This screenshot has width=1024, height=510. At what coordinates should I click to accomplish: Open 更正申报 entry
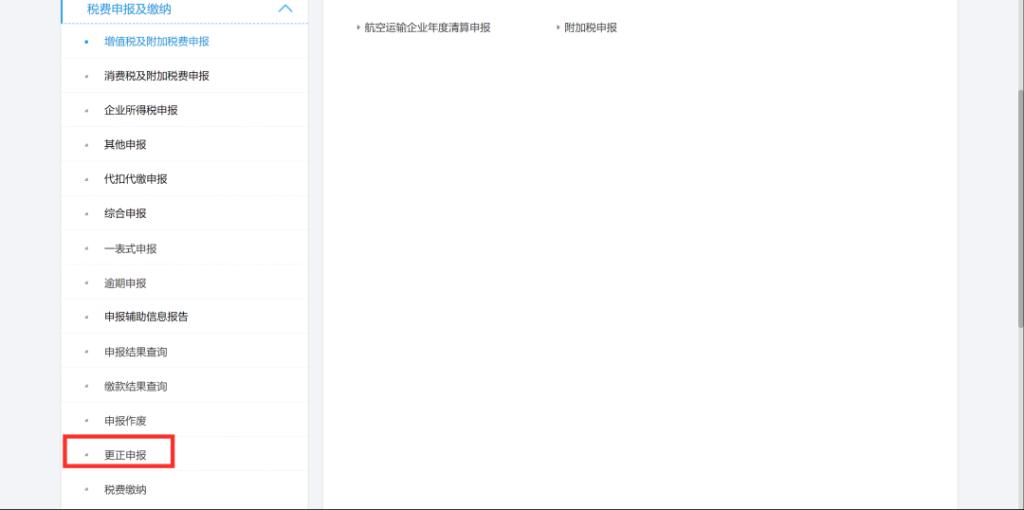pos(125,455)
